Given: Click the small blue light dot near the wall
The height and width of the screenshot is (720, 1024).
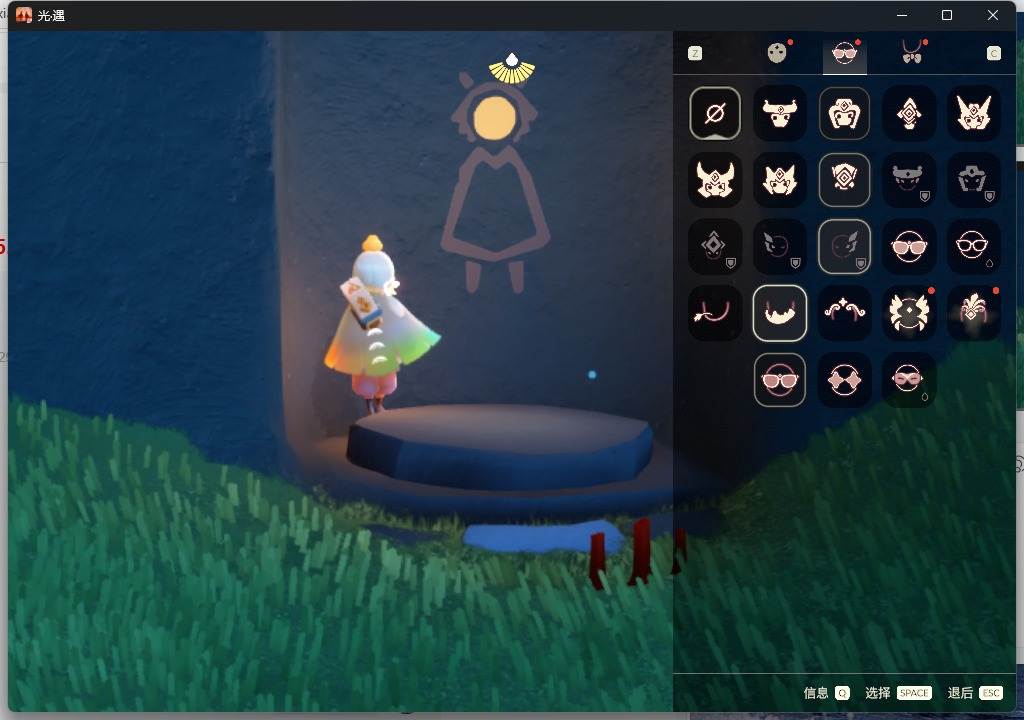Looking at the screenshot, I should [x=592, y=374].
